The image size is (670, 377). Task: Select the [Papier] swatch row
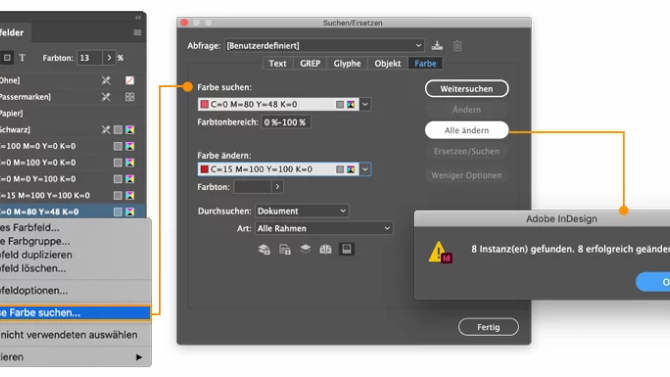click(73, 113)
